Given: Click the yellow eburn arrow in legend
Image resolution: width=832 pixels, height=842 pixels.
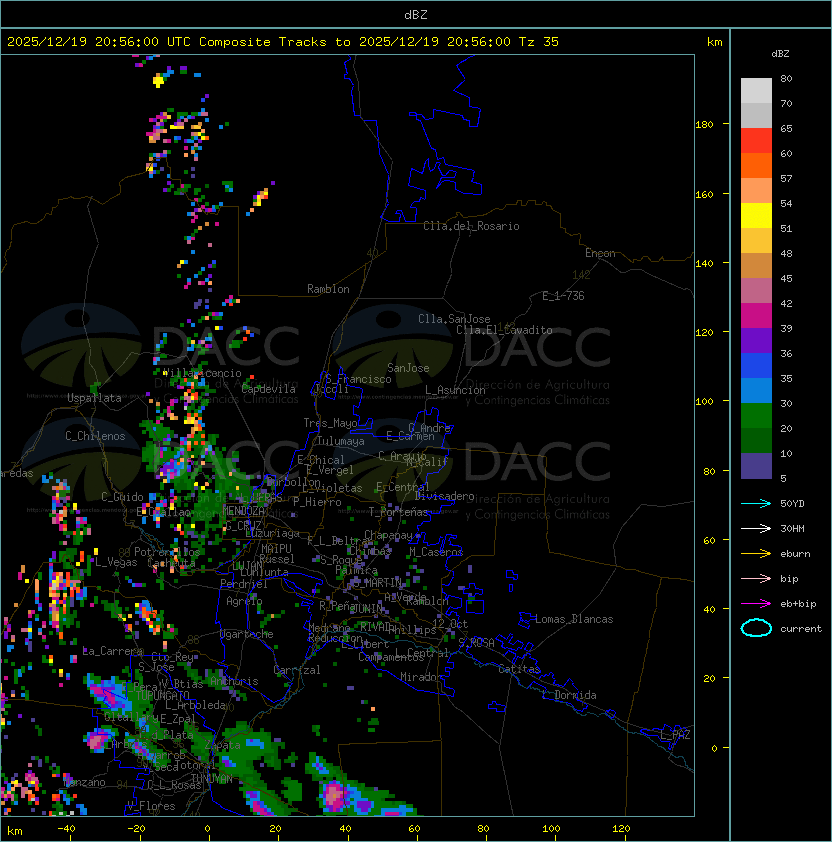Looking at the screenshot, I should (756, 554).
